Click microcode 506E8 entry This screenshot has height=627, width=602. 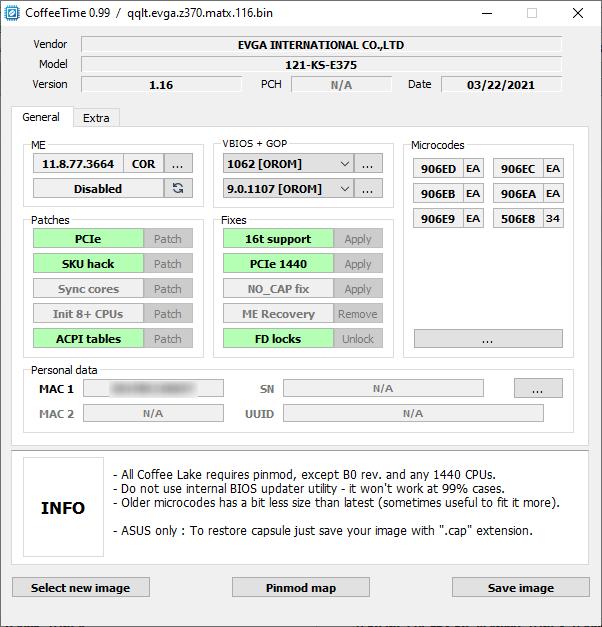point(518,219)
